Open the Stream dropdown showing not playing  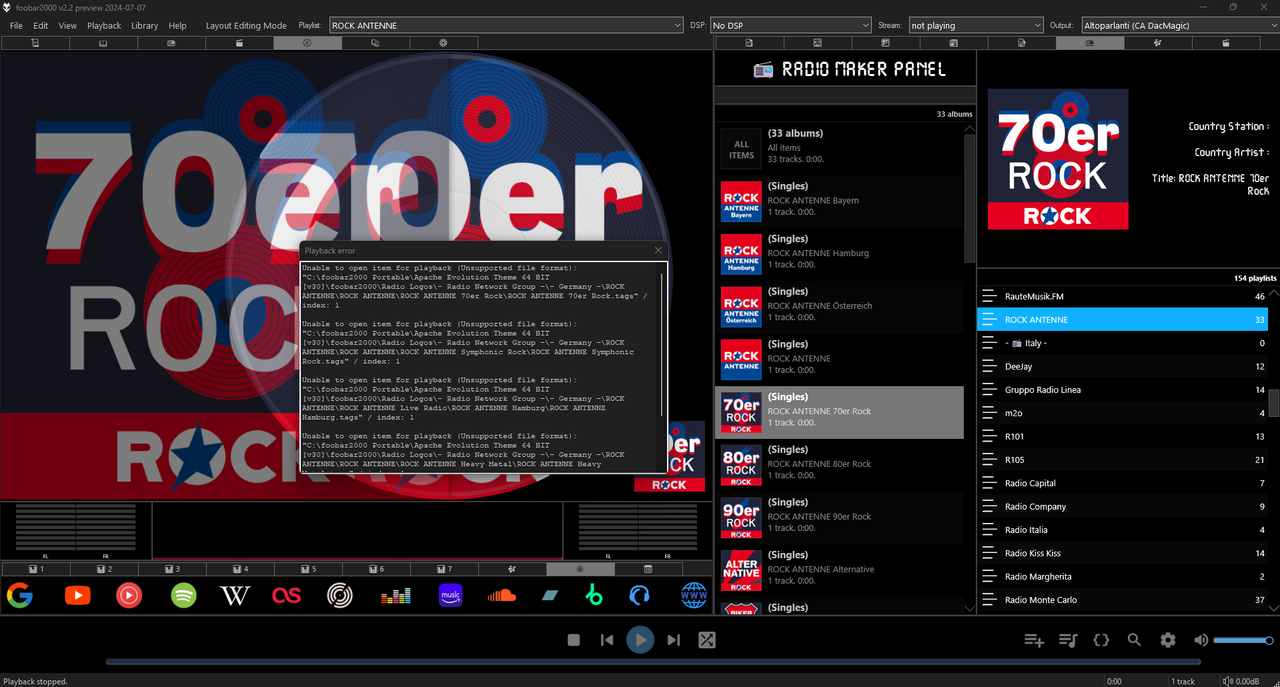click(x=975, y=25)
